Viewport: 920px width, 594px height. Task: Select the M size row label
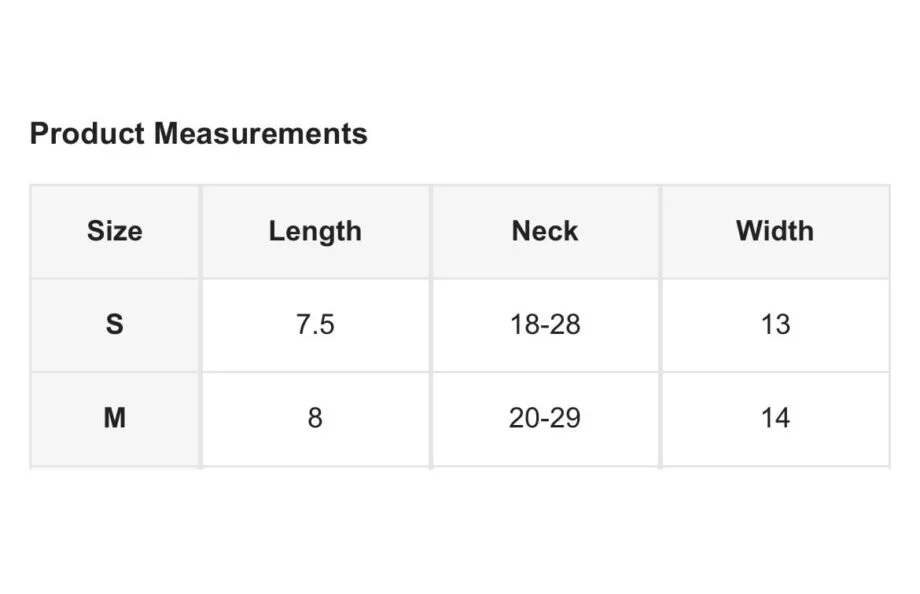click(115, 418)
